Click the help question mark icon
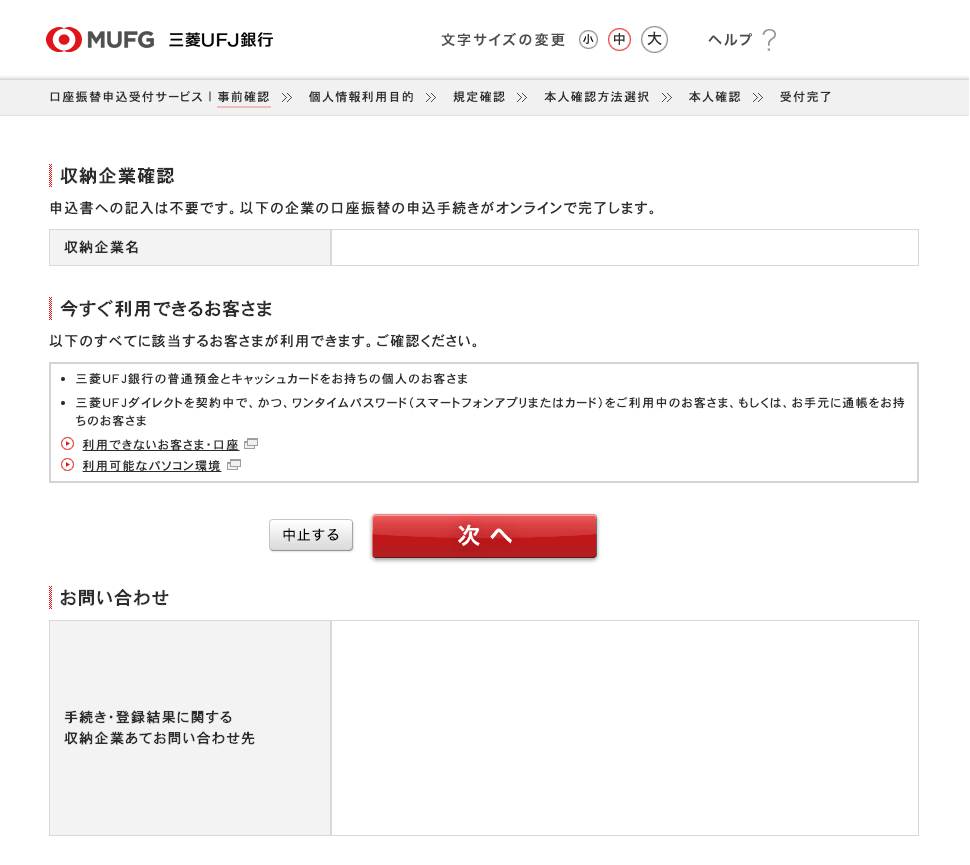This screenshot has height=865, width=970. 769,40
